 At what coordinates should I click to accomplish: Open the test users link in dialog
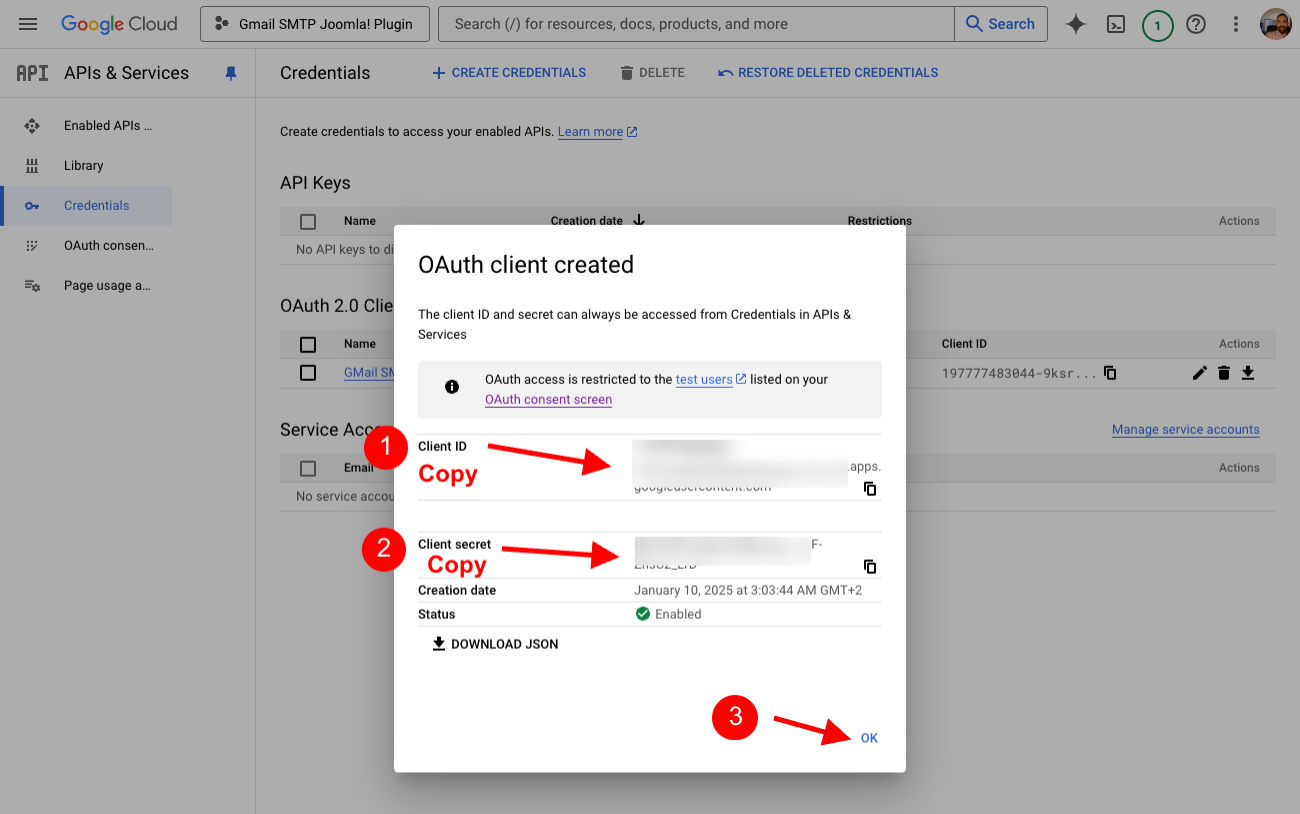click(x=711, y=380)
